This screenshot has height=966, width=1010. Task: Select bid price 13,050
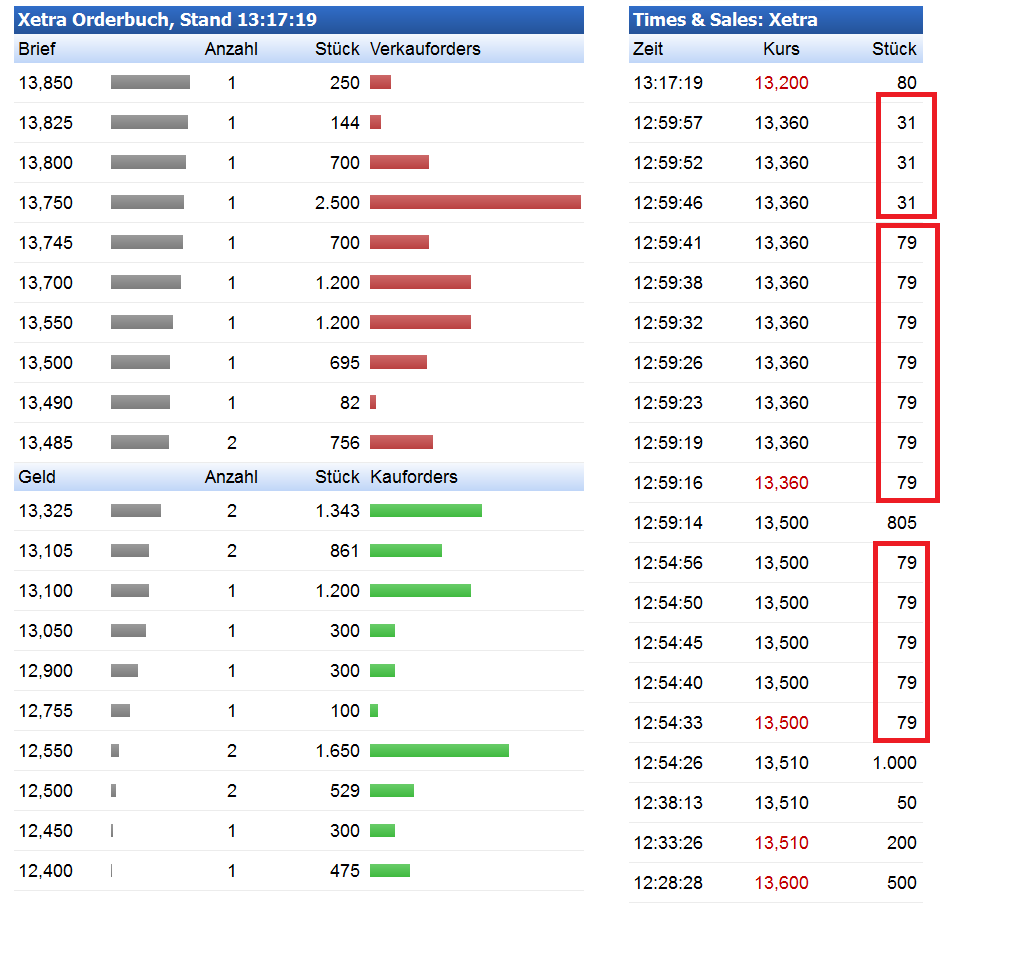(46, 631)
